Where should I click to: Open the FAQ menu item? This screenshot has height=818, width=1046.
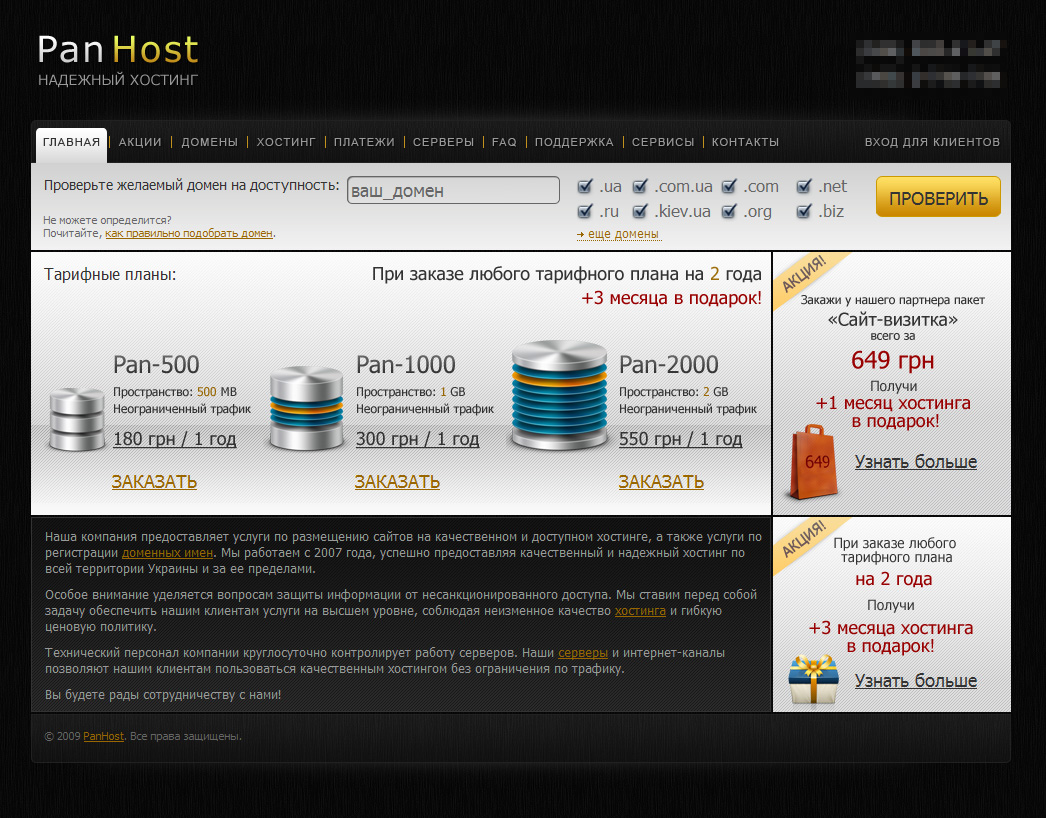point(504,142)
